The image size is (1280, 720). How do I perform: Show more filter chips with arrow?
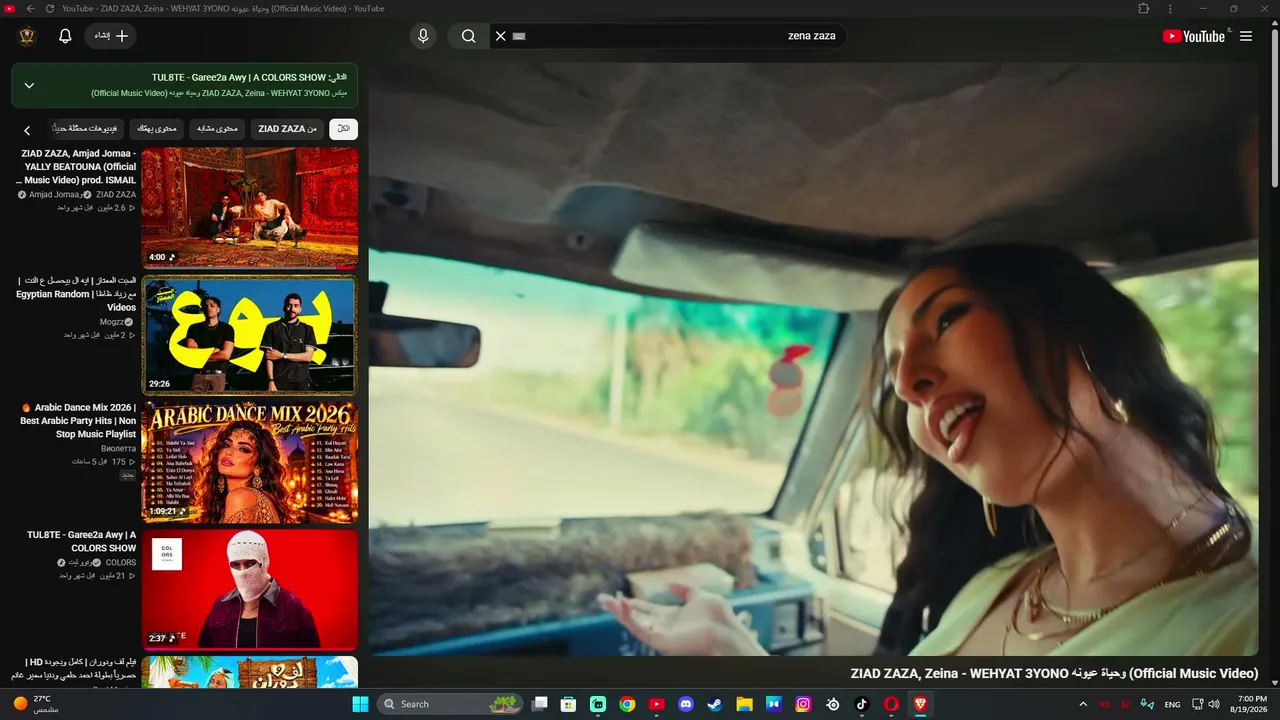27,130
